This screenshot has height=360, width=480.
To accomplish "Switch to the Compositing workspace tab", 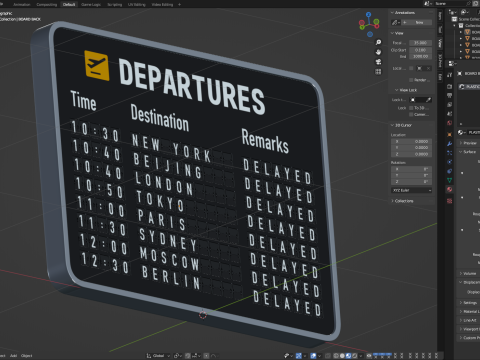I will click(x=47, y=4).
